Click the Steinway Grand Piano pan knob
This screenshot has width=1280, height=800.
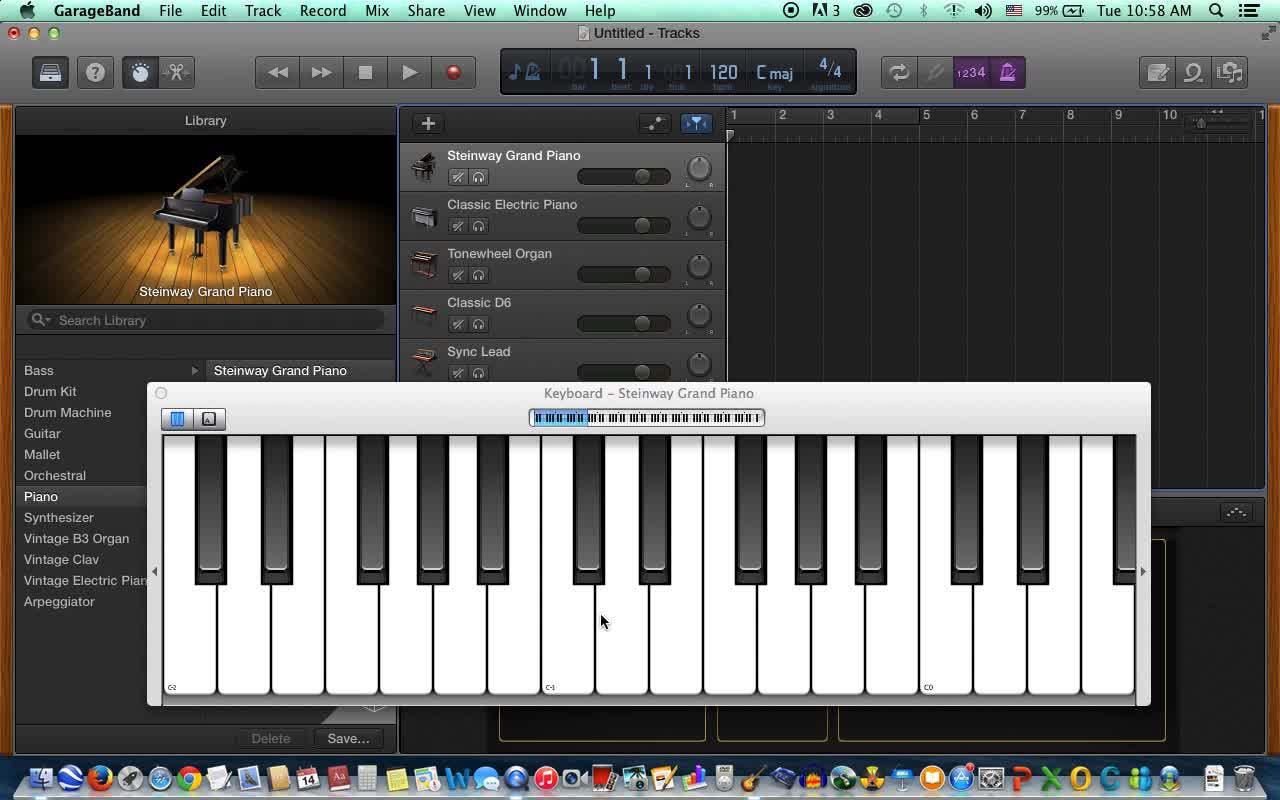coord(699,168)
